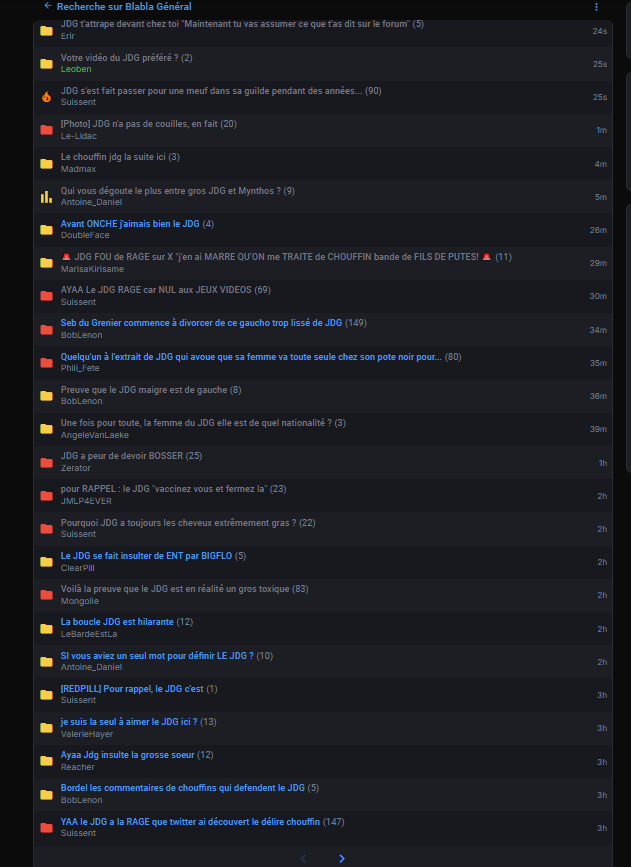
Task: Go to the next results page
Action: click(342, 858)
